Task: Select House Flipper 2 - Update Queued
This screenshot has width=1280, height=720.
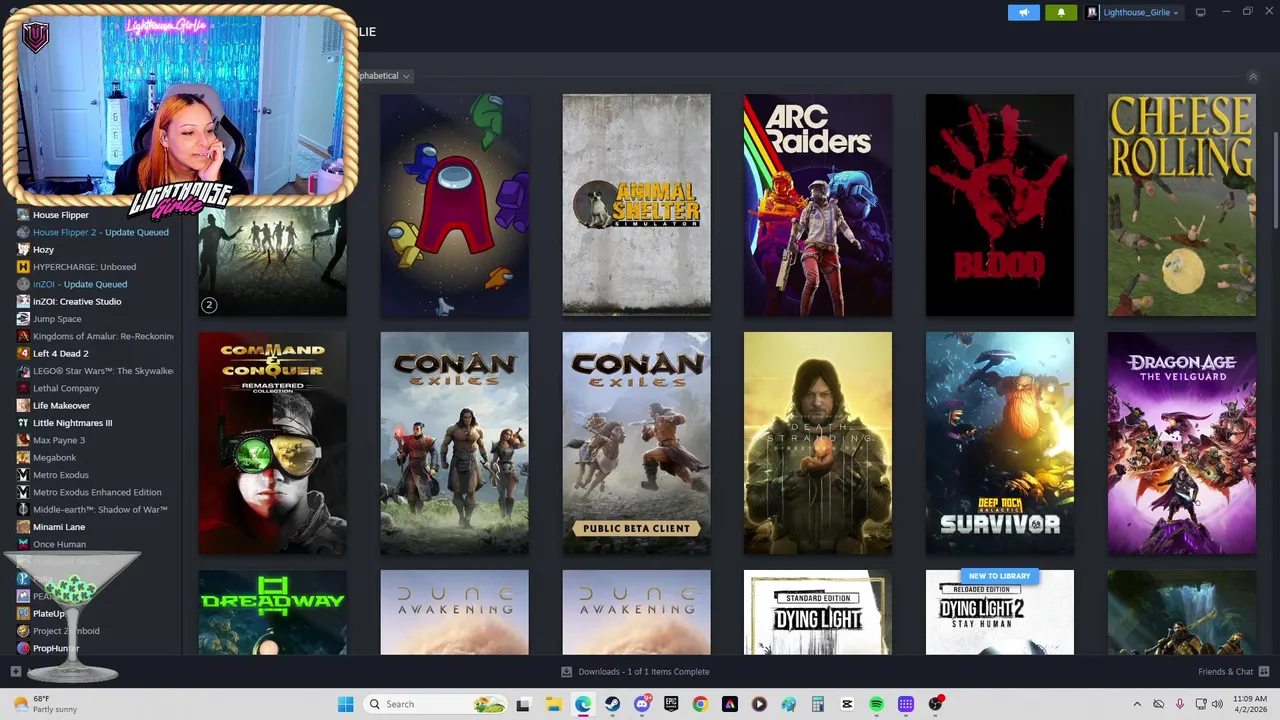Action: (x=100, y=232)
